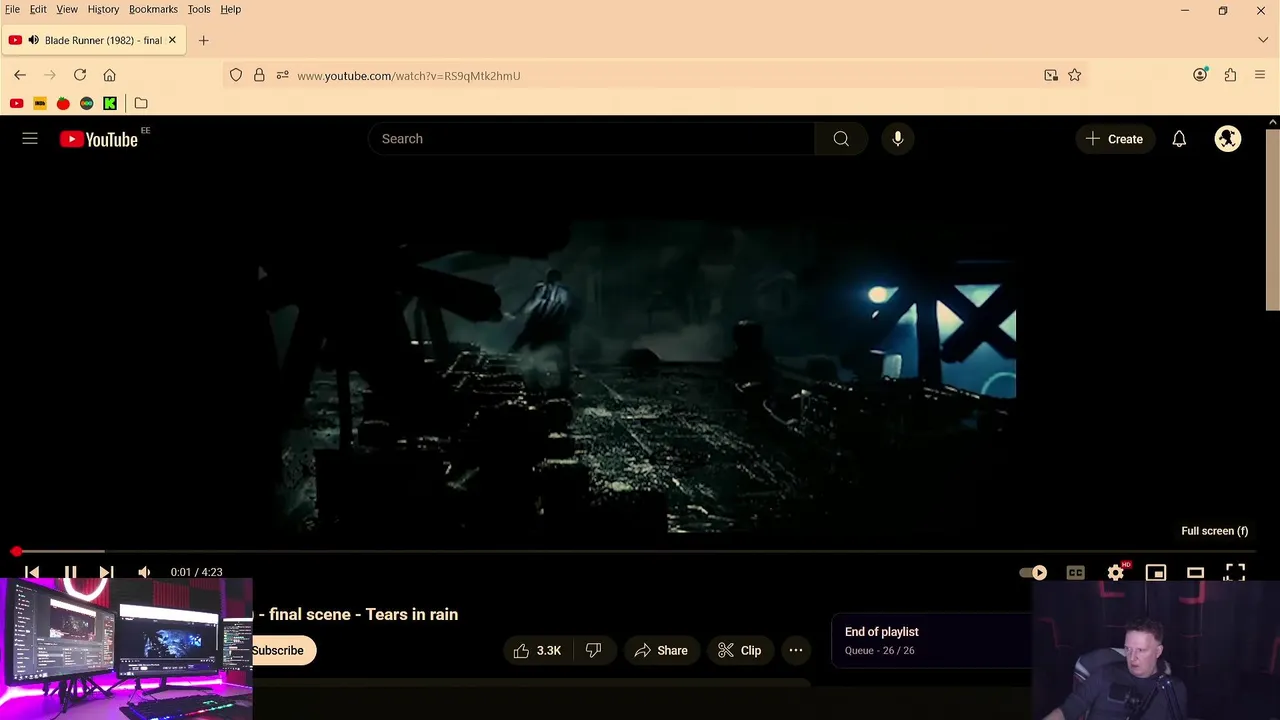Open the IMDb bookmark in bookmarks toolbar
This screenshot has height=720, width=1280.
[x=40, y=103]
